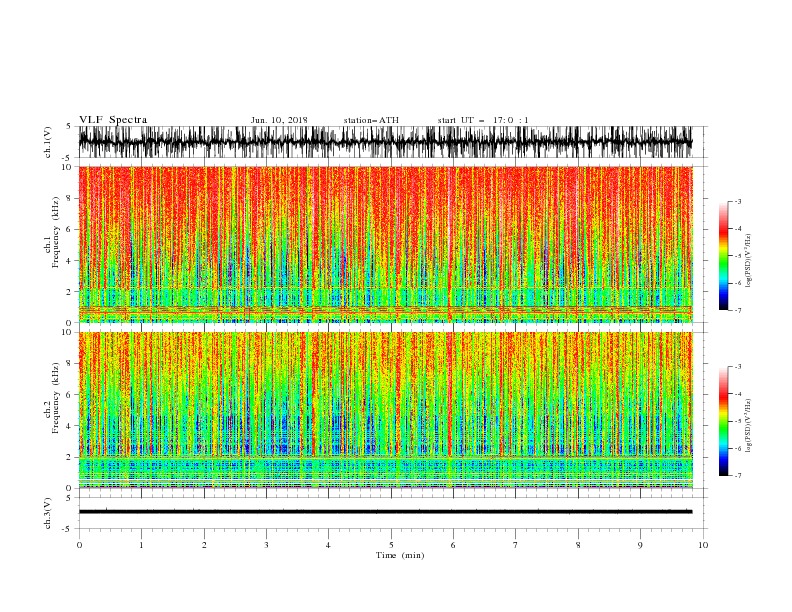Image resolution: width=792 pixels, height=612 pixels.
Task: Click the ch.1 spectrogram color scale bar
Action: (723, 256)
